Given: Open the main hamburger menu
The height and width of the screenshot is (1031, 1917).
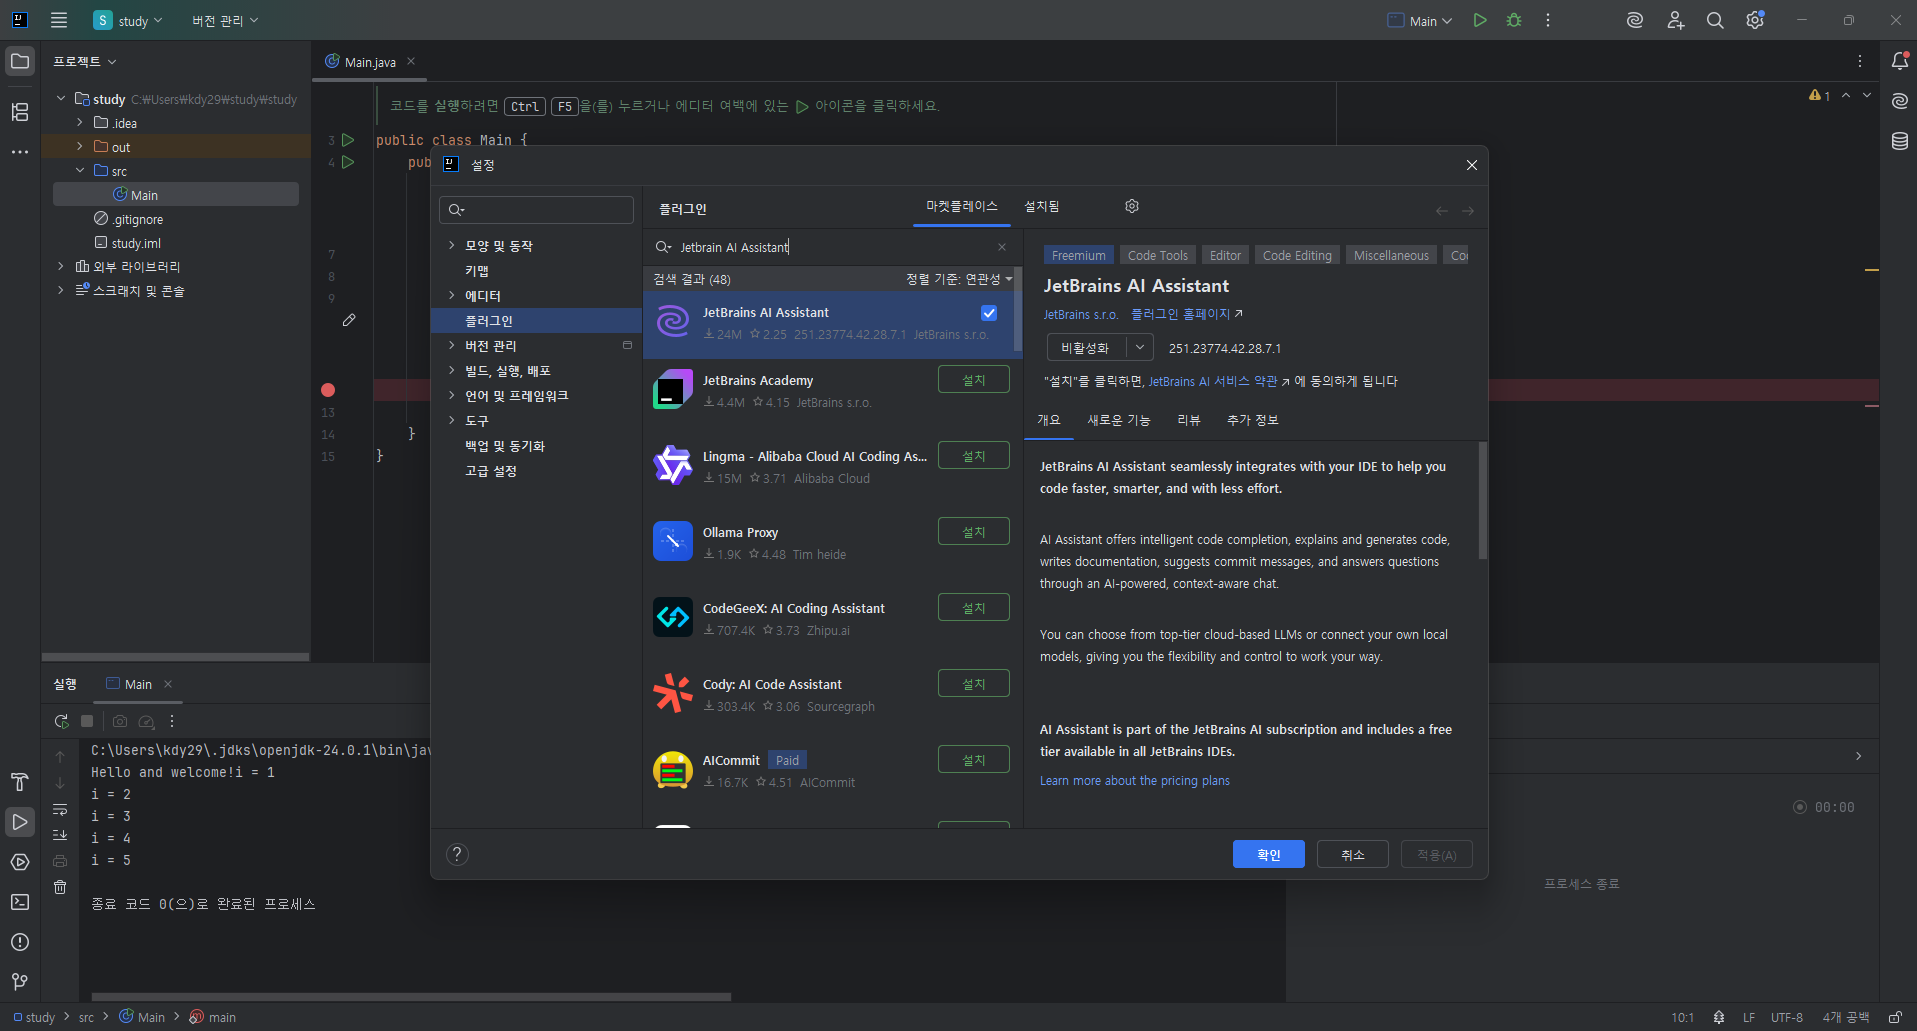Looking at the screenshot, I should [59, 20].
